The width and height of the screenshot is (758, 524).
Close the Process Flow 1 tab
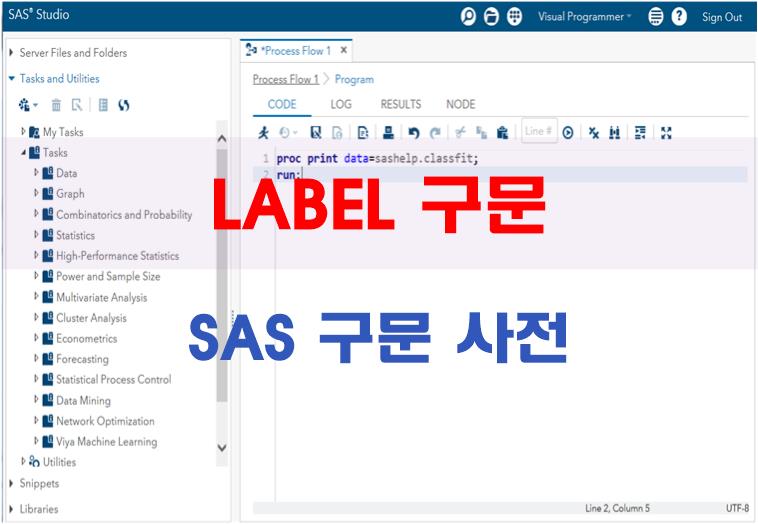pyautogui.click(x=344, y=50)
